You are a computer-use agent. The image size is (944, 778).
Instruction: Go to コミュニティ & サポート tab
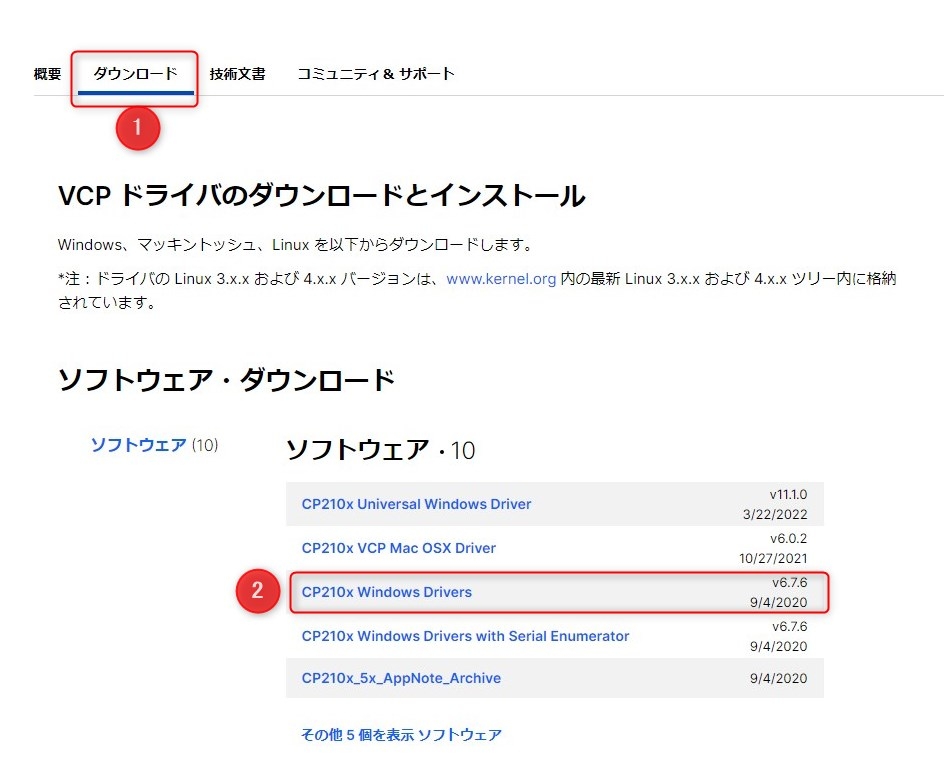375,74
